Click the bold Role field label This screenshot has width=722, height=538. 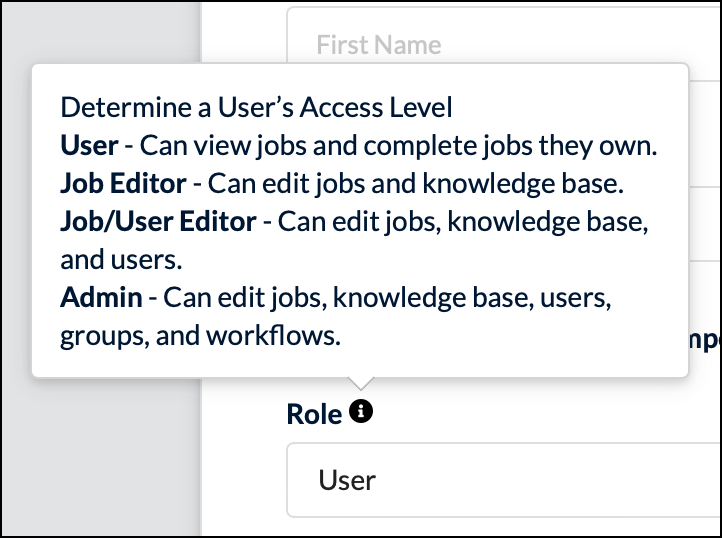coord(314,414)
